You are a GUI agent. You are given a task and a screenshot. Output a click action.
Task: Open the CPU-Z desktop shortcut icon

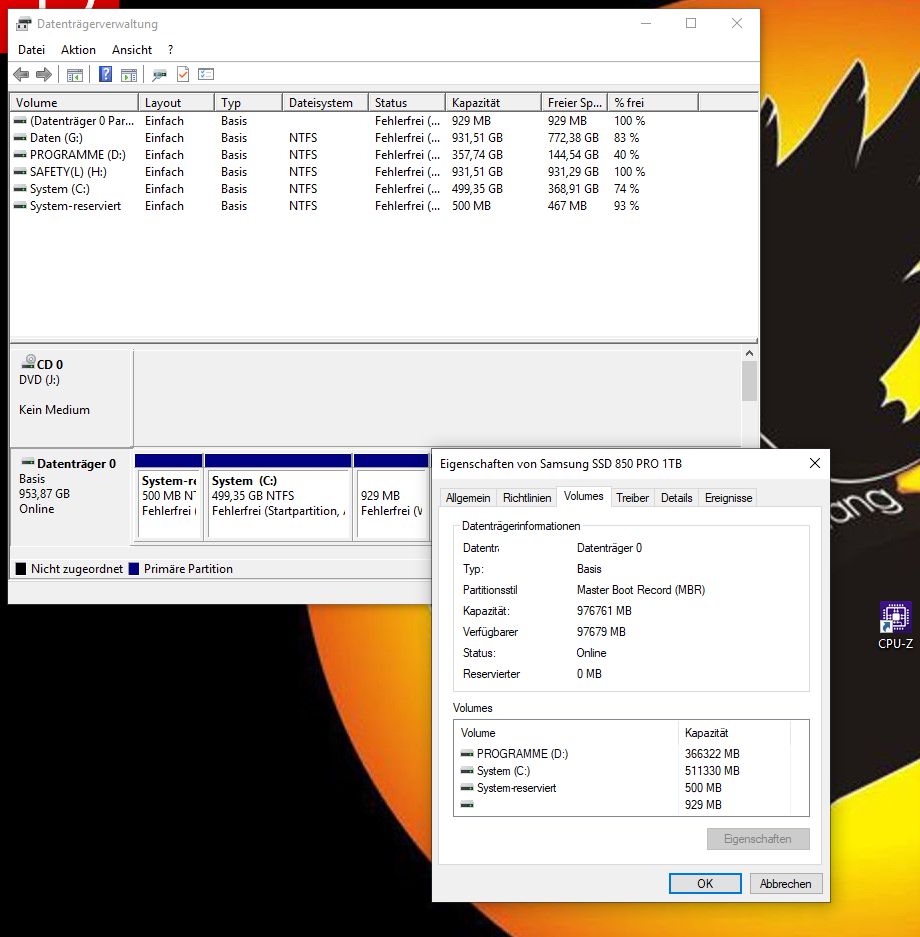896,617
